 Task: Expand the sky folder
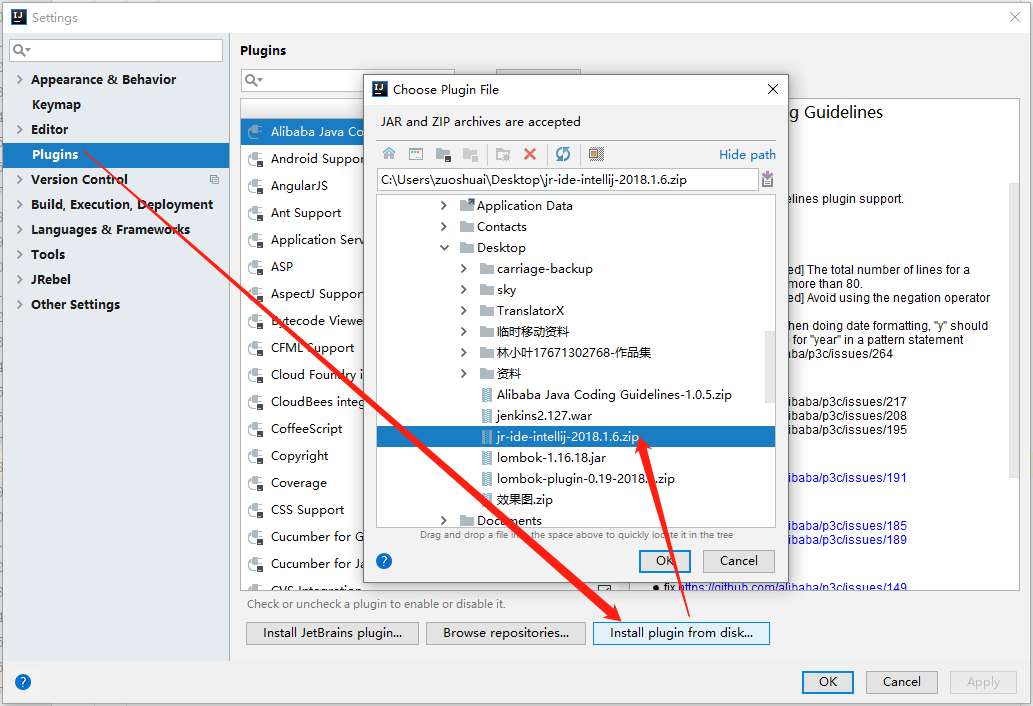464,290
